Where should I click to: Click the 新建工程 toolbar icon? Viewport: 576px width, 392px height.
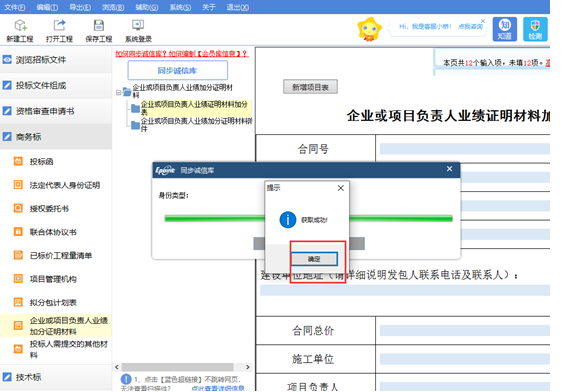[20, 30]
